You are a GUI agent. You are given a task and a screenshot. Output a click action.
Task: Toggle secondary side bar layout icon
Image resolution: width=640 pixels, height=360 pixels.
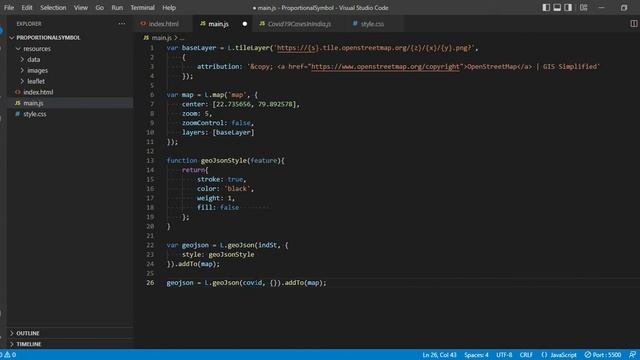568,7
